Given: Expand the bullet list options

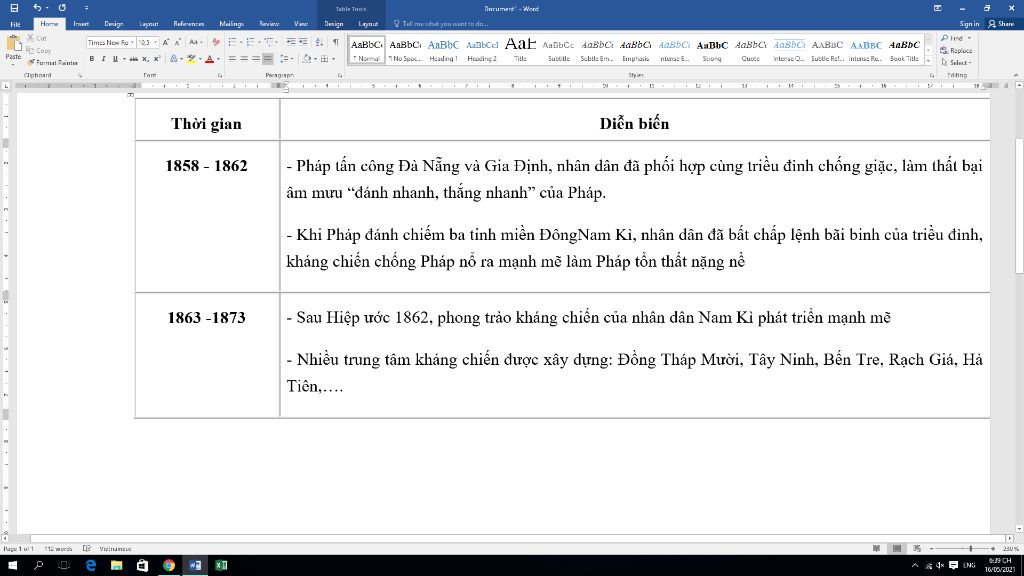Looking at the screenshot, I should click(x=241, y=42).
